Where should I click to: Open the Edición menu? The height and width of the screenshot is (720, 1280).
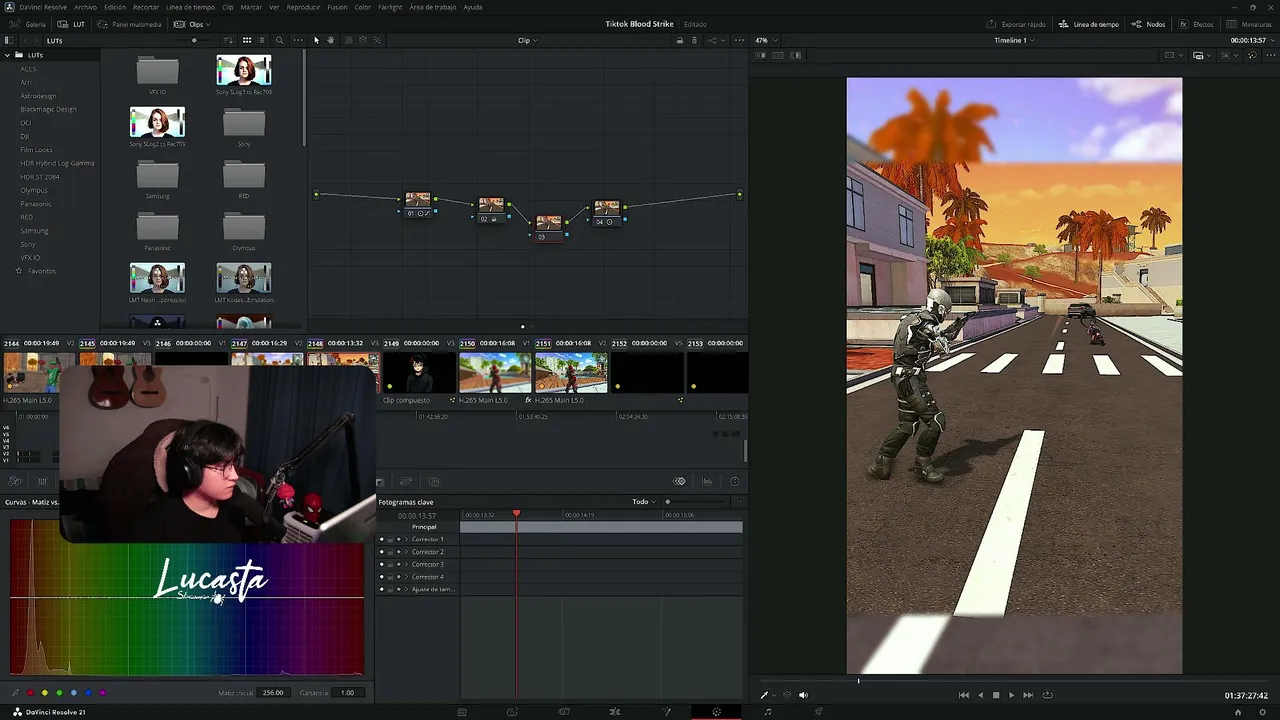[115, 7]
